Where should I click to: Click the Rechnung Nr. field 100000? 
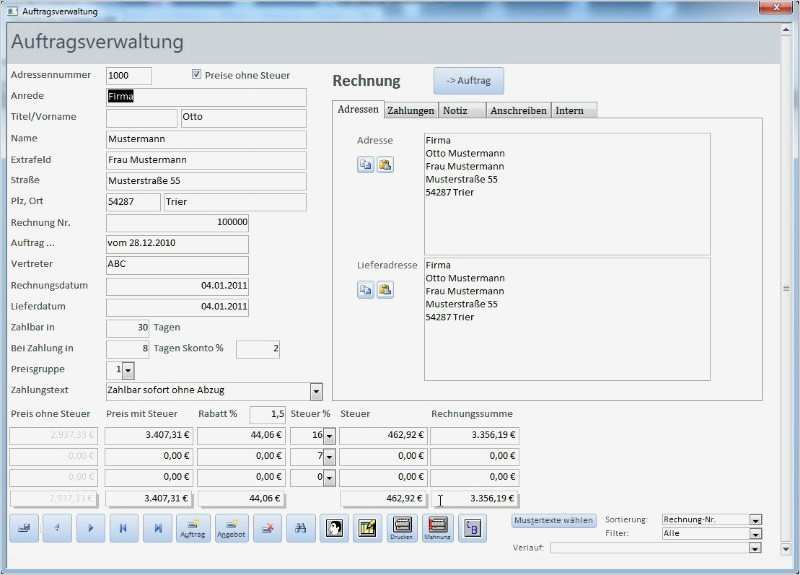[x=177, y=222]
